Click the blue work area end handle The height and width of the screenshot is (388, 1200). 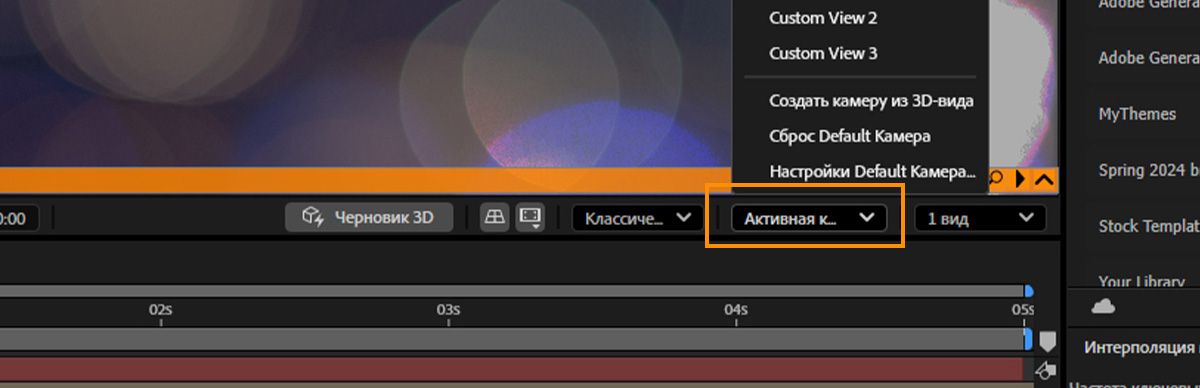click(1027, 339)
